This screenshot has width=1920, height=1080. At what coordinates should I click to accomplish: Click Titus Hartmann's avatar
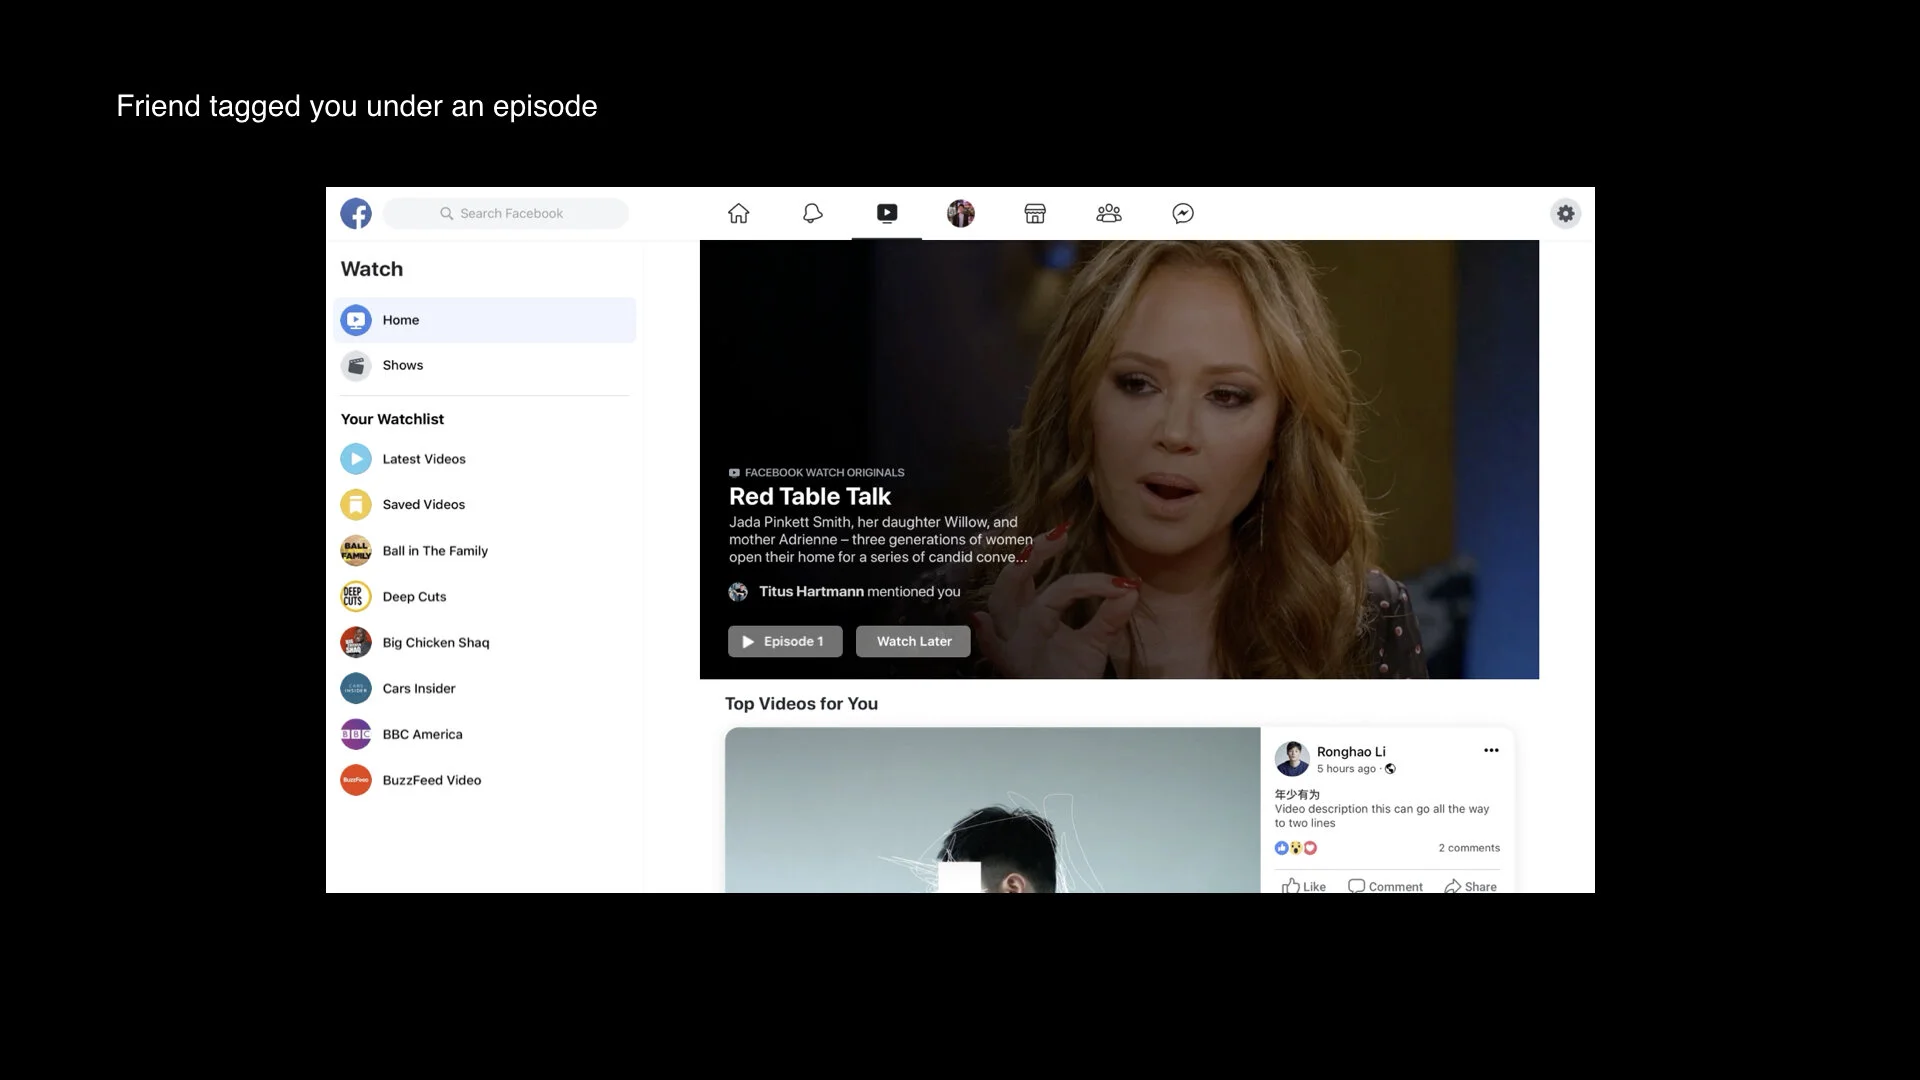click(x=738, y=592)
